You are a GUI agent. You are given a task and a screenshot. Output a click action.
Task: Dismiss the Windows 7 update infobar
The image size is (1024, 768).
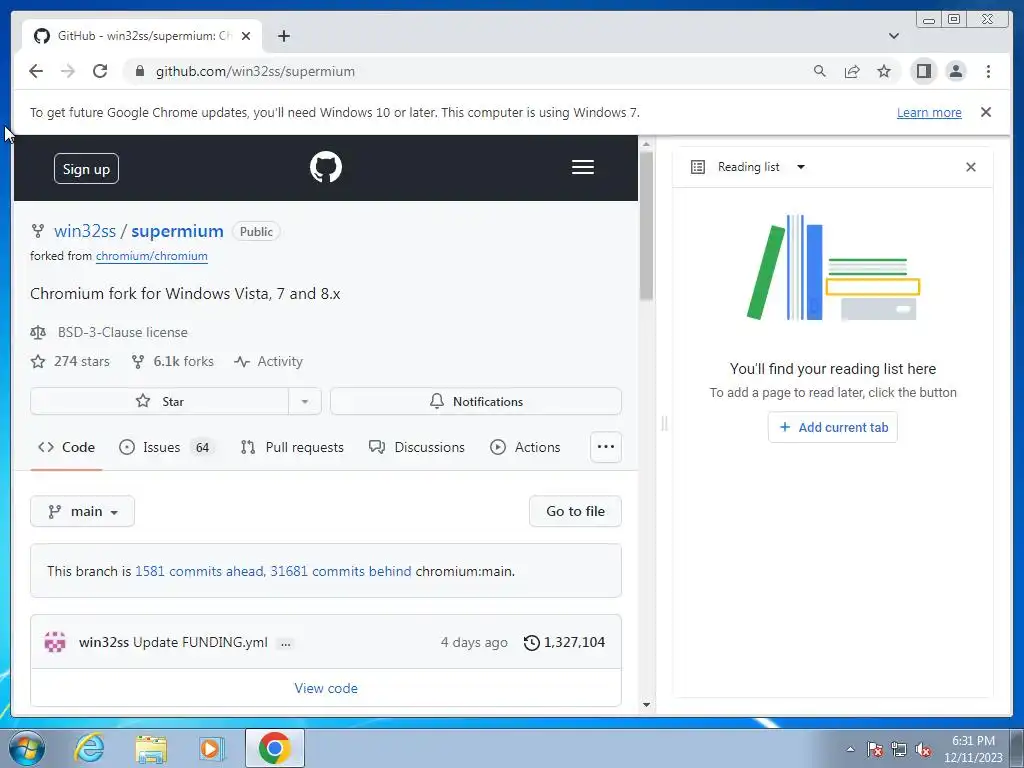coord(986,112)
